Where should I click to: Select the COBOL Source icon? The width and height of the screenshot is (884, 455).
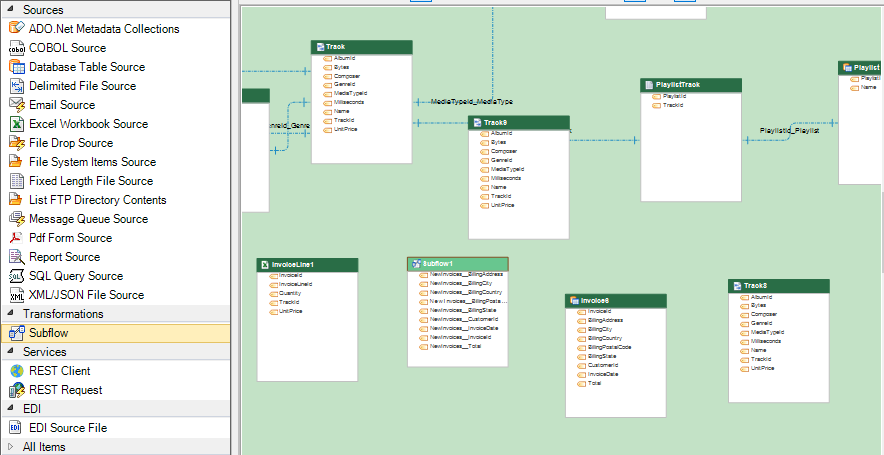tap(16, 48)
